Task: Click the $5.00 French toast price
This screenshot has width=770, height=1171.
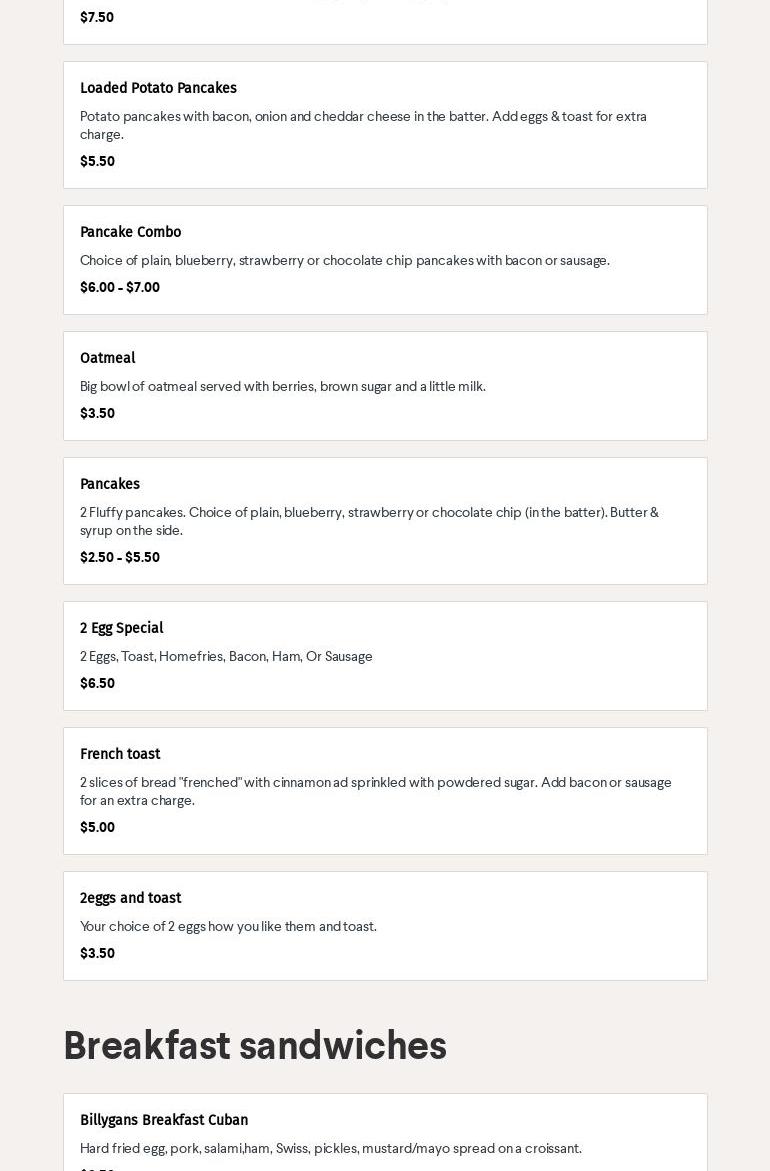Action: tap(97, 827)
